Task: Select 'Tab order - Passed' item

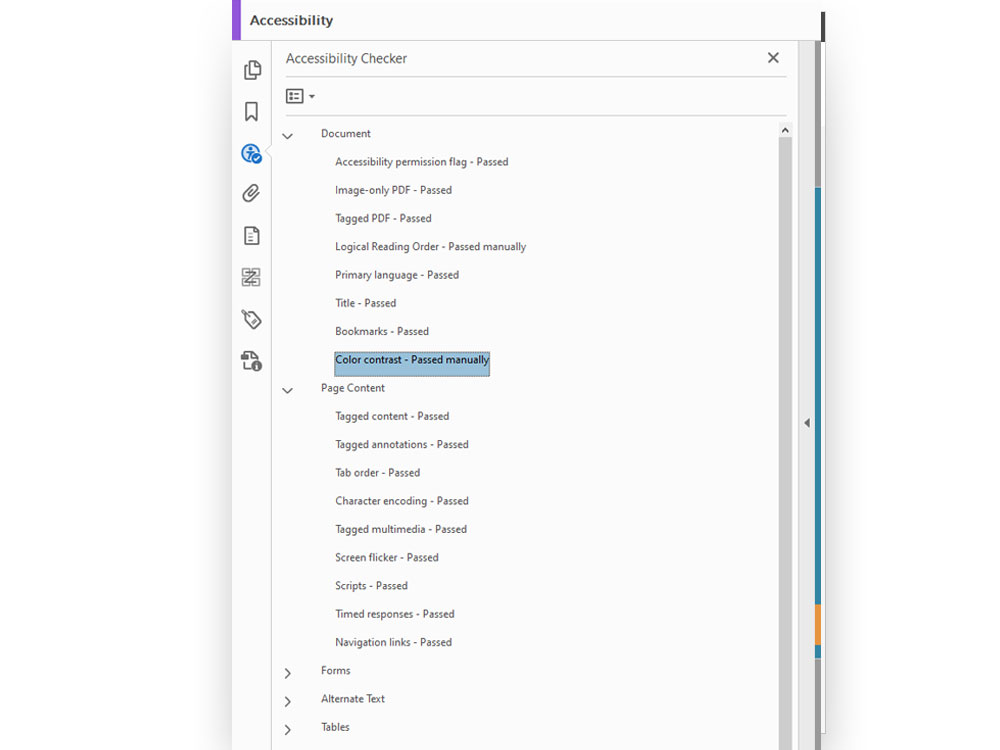Action: click(378, 473)
